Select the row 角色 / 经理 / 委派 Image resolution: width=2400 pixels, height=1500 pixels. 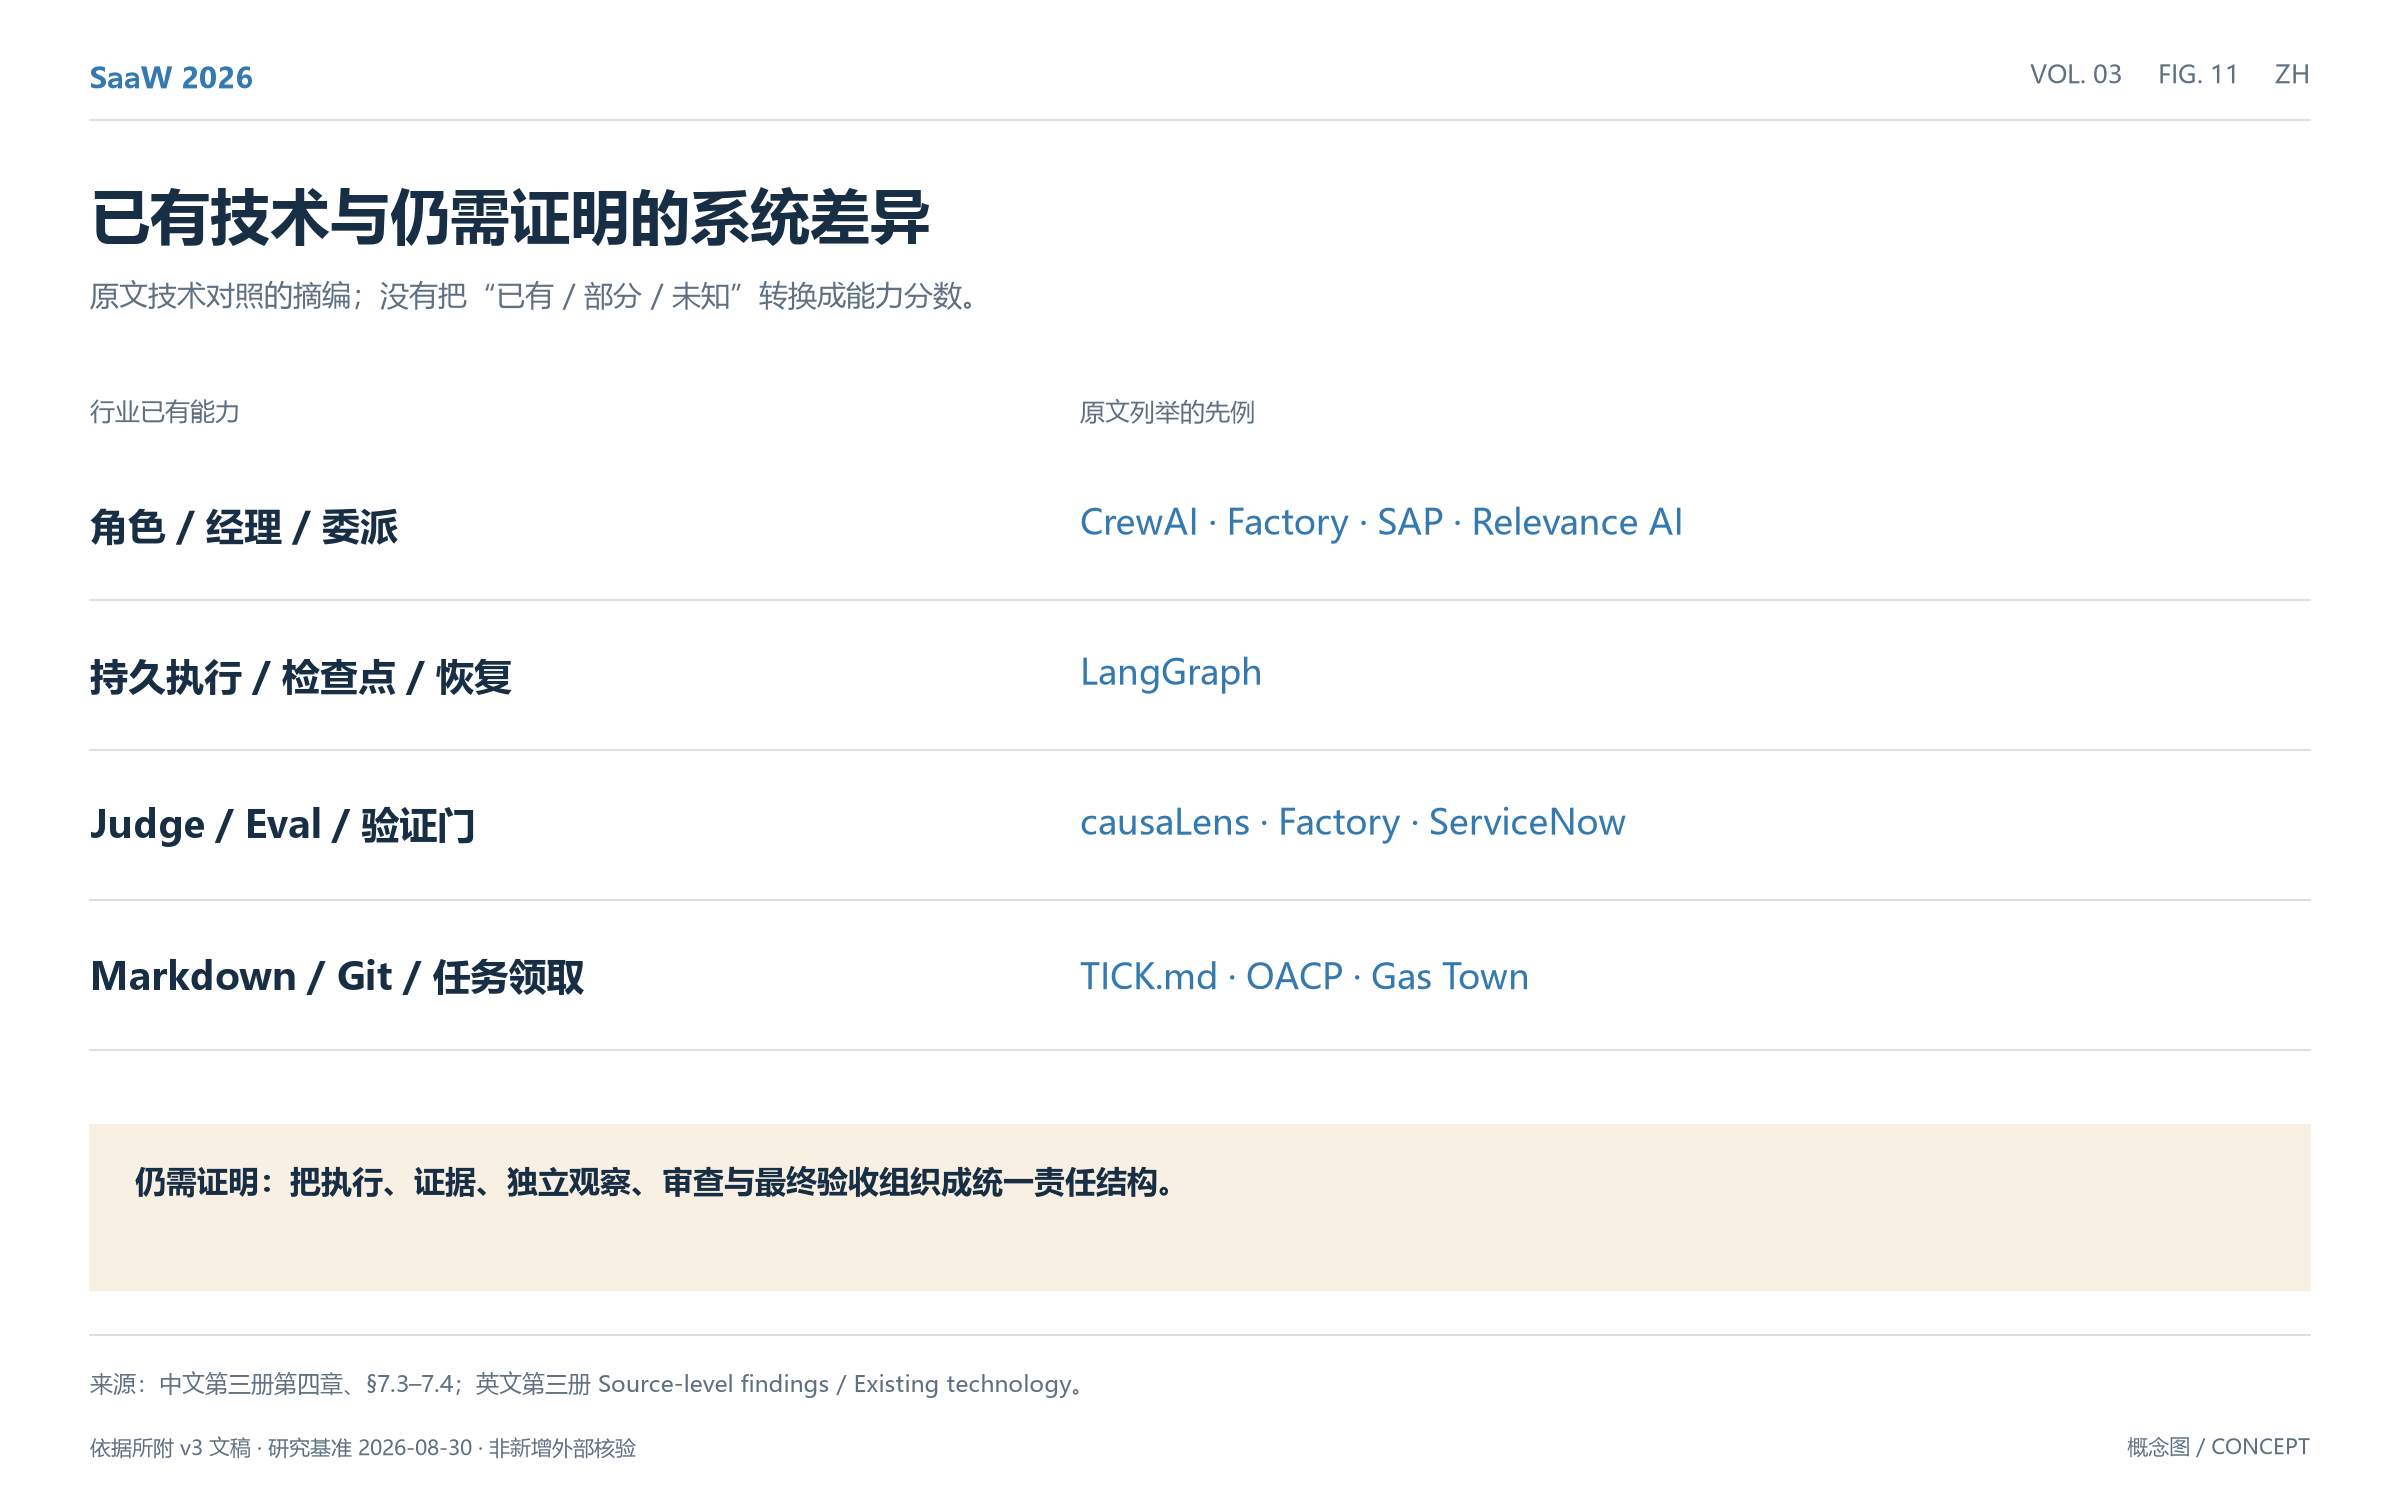[1200, 525]
